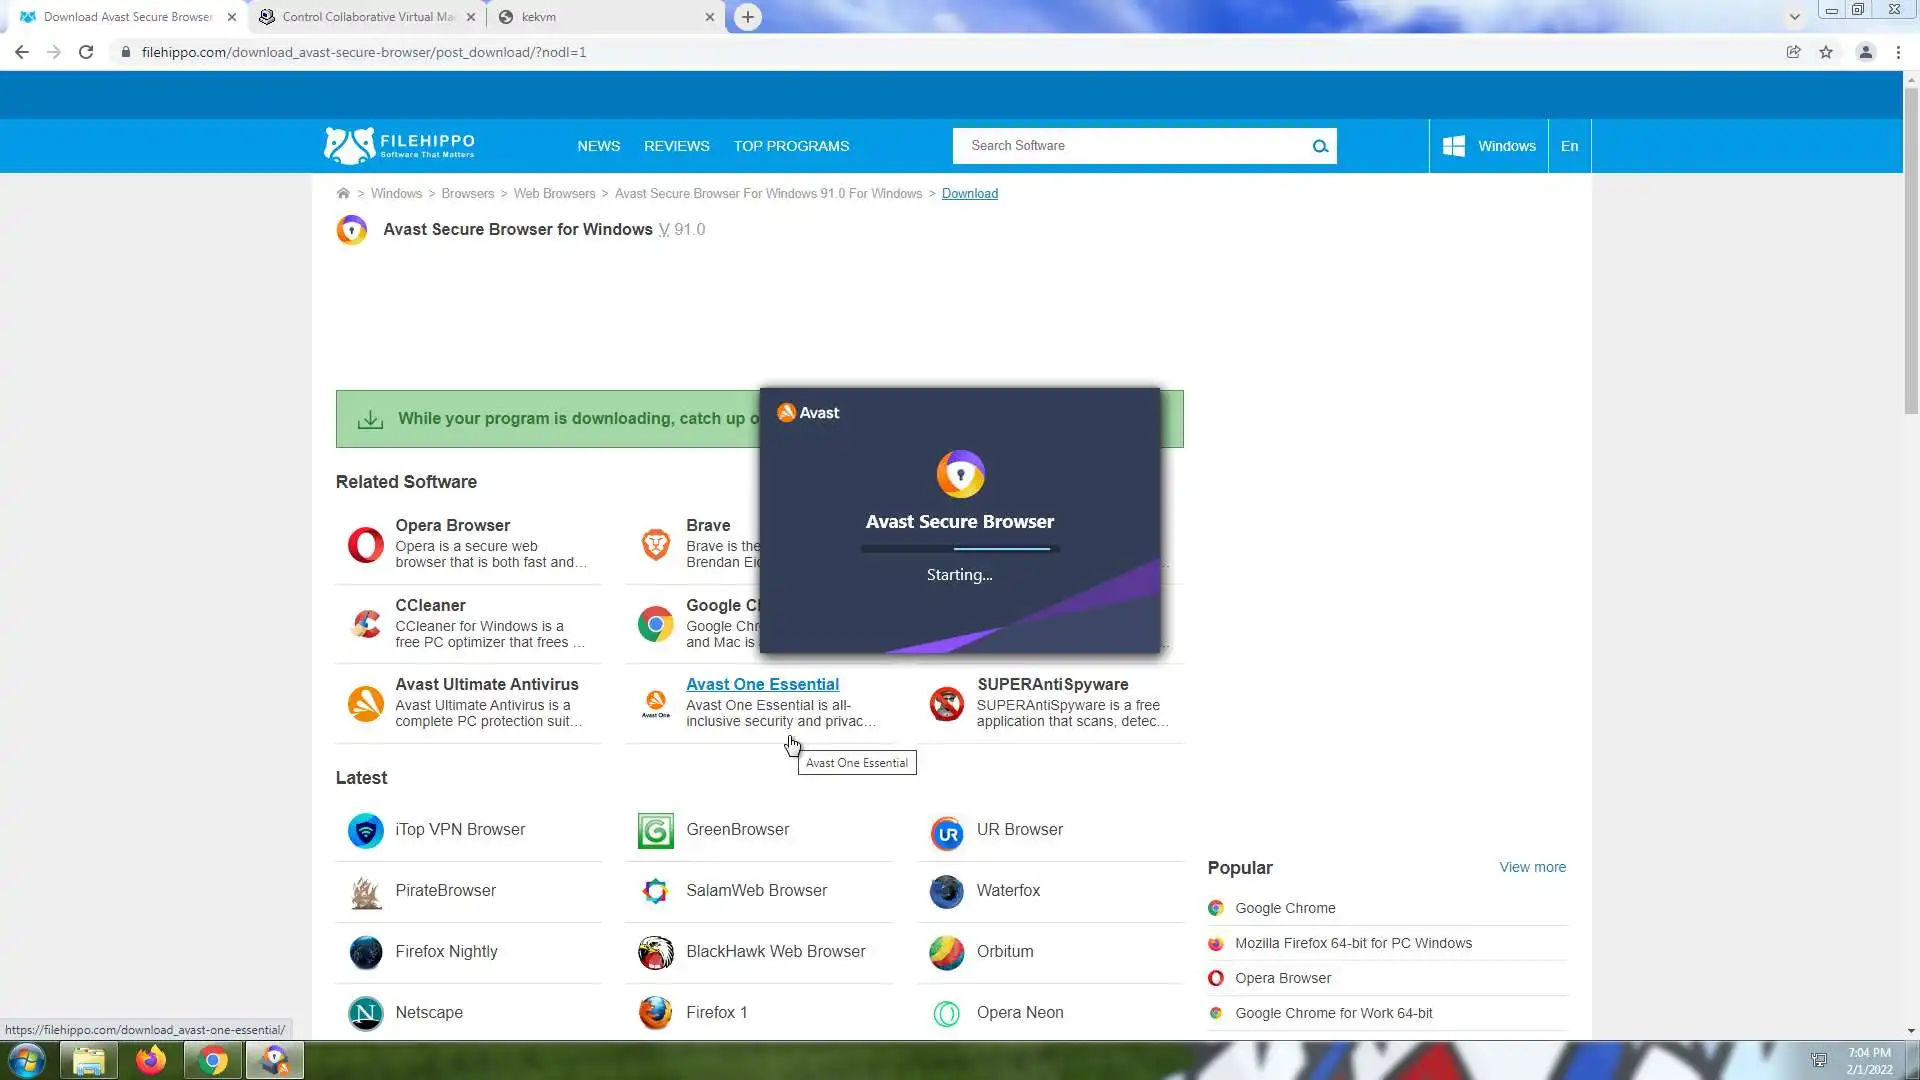Click the FileHippo logo

click(399, 146)
